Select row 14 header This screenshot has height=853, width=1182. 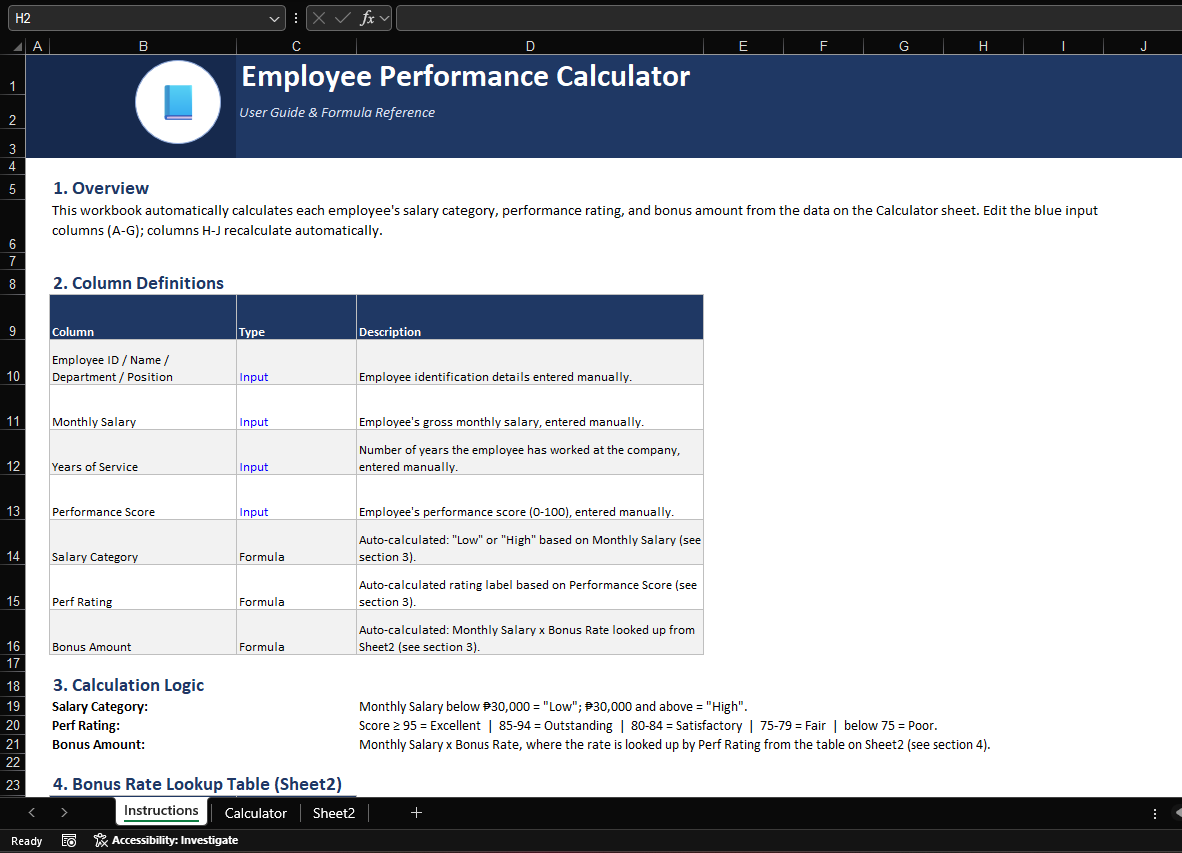pyautogui.click(x=13, y=543)
